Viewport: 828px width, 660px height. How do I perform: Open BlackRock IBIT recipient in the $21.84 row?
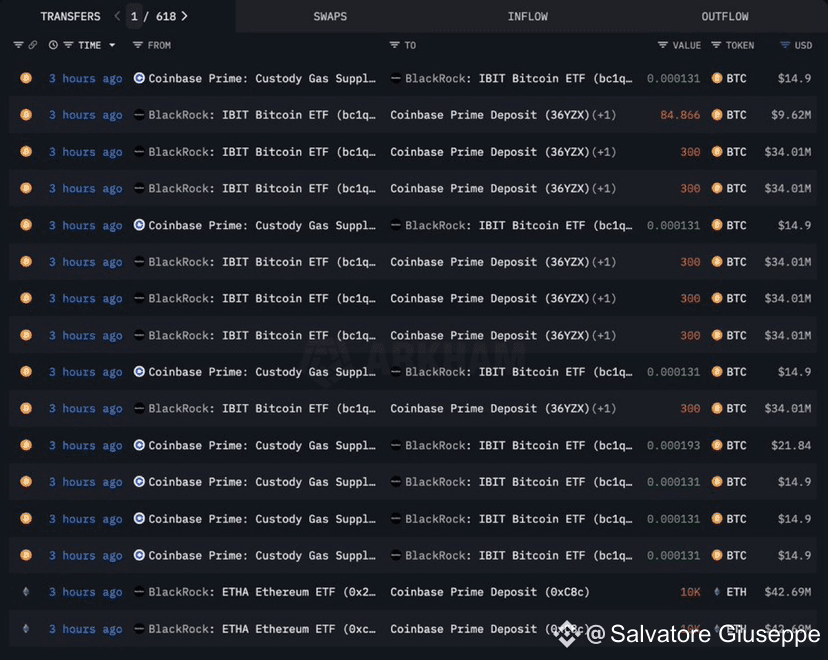[x=519, y=446]
